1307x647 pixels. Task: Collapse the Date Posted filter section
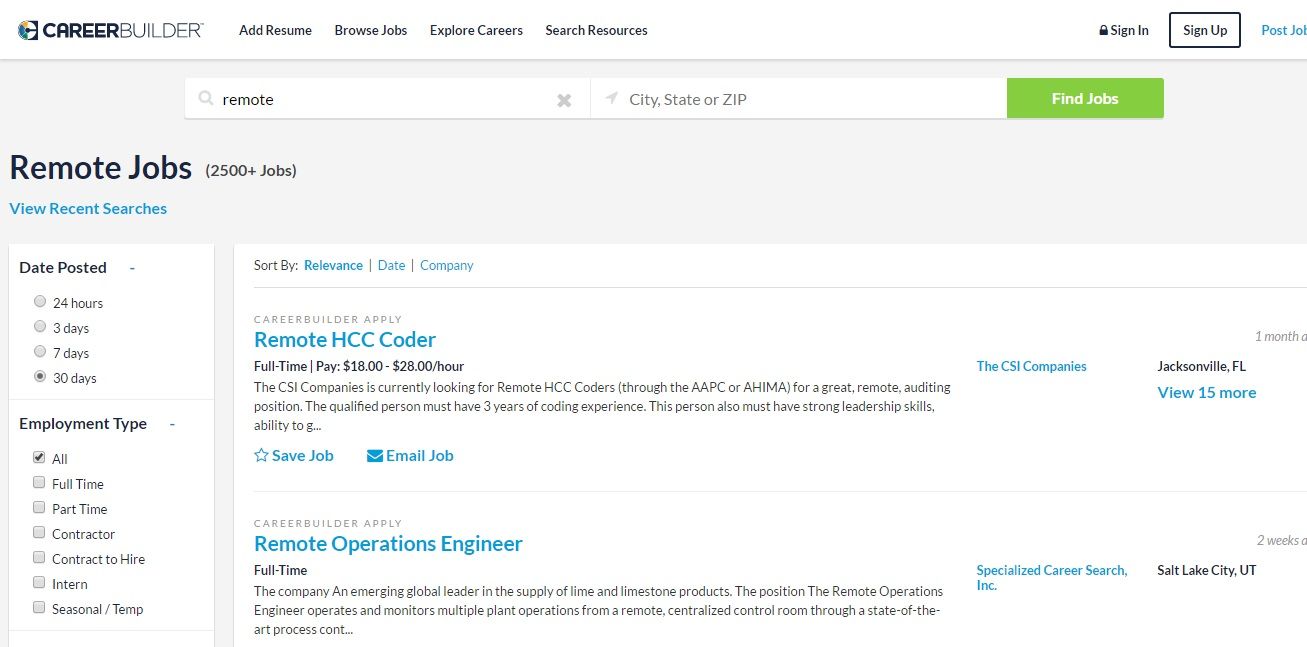pyautogui.click(x=132, y=268)
